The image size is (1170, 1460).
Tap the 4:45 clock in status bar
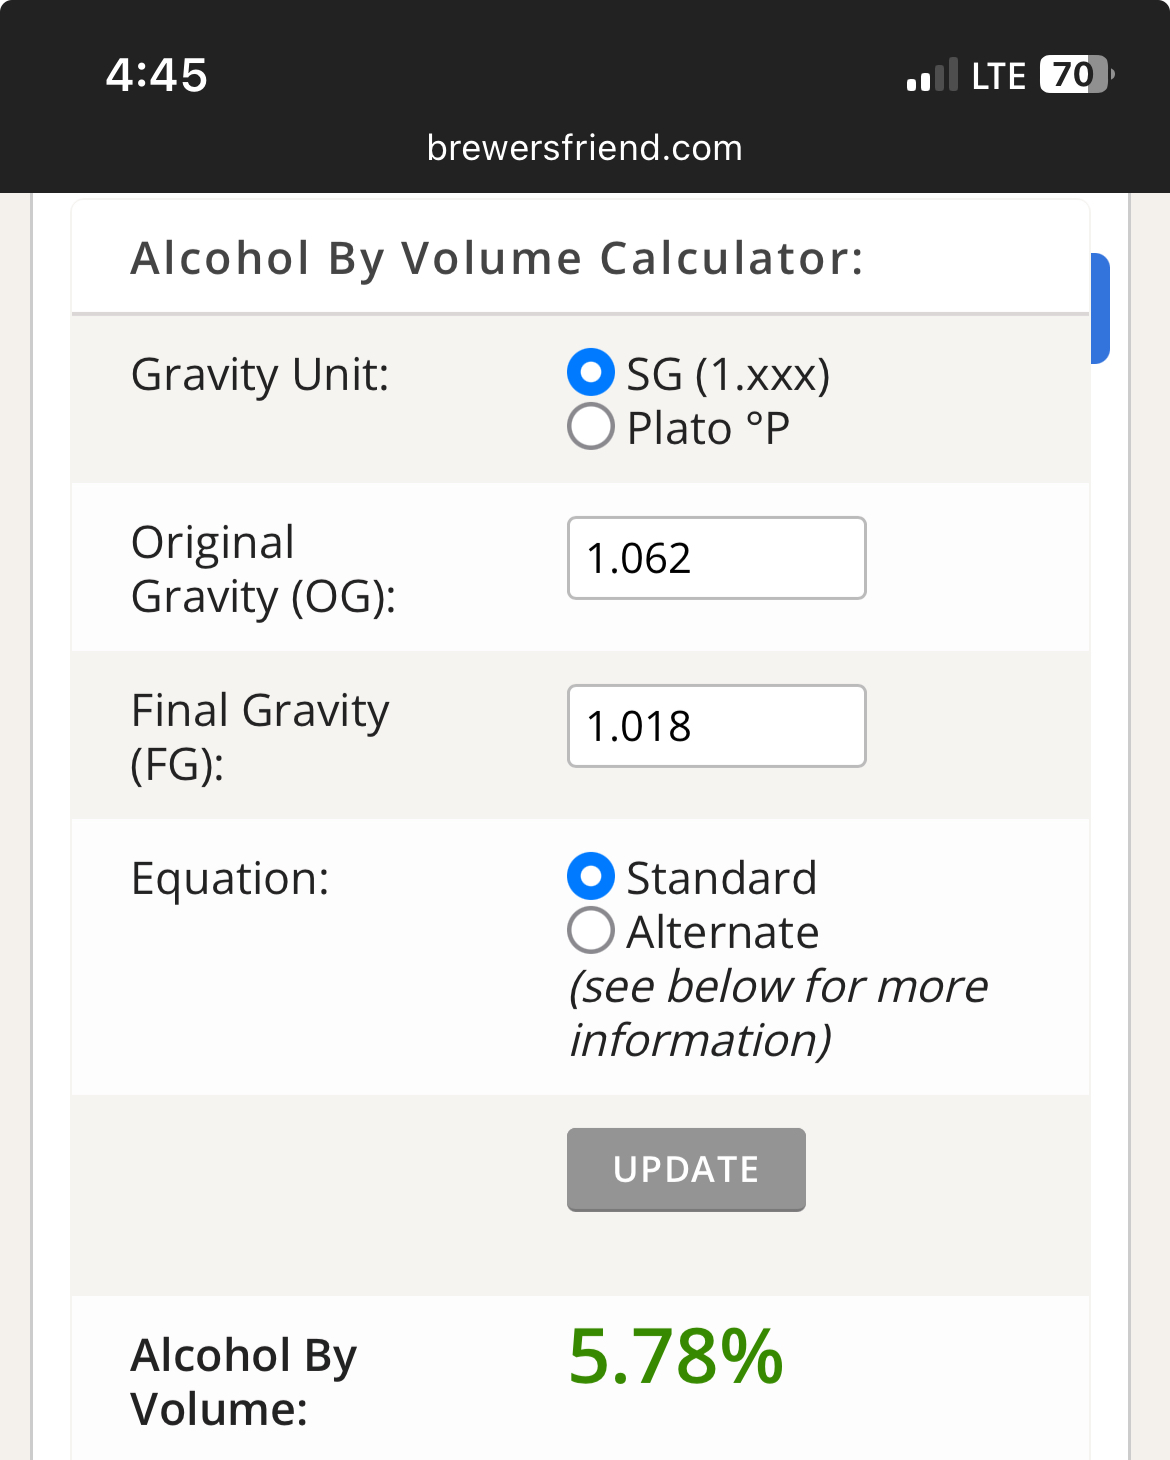(x=157, y=75)
